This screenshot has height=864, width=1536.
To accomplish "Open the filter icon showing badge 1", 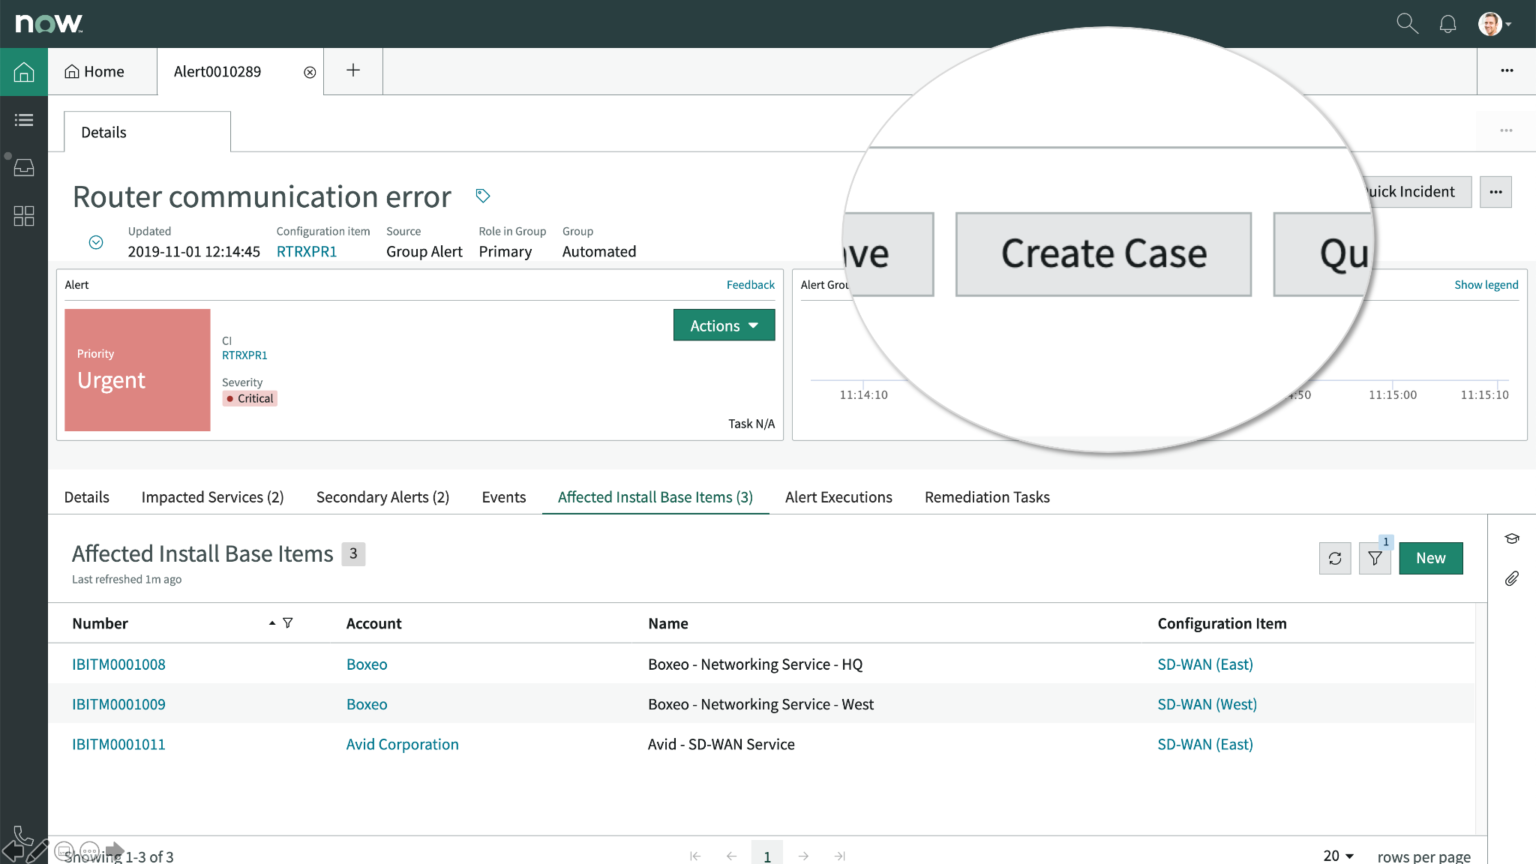I will pos(1374,558).
